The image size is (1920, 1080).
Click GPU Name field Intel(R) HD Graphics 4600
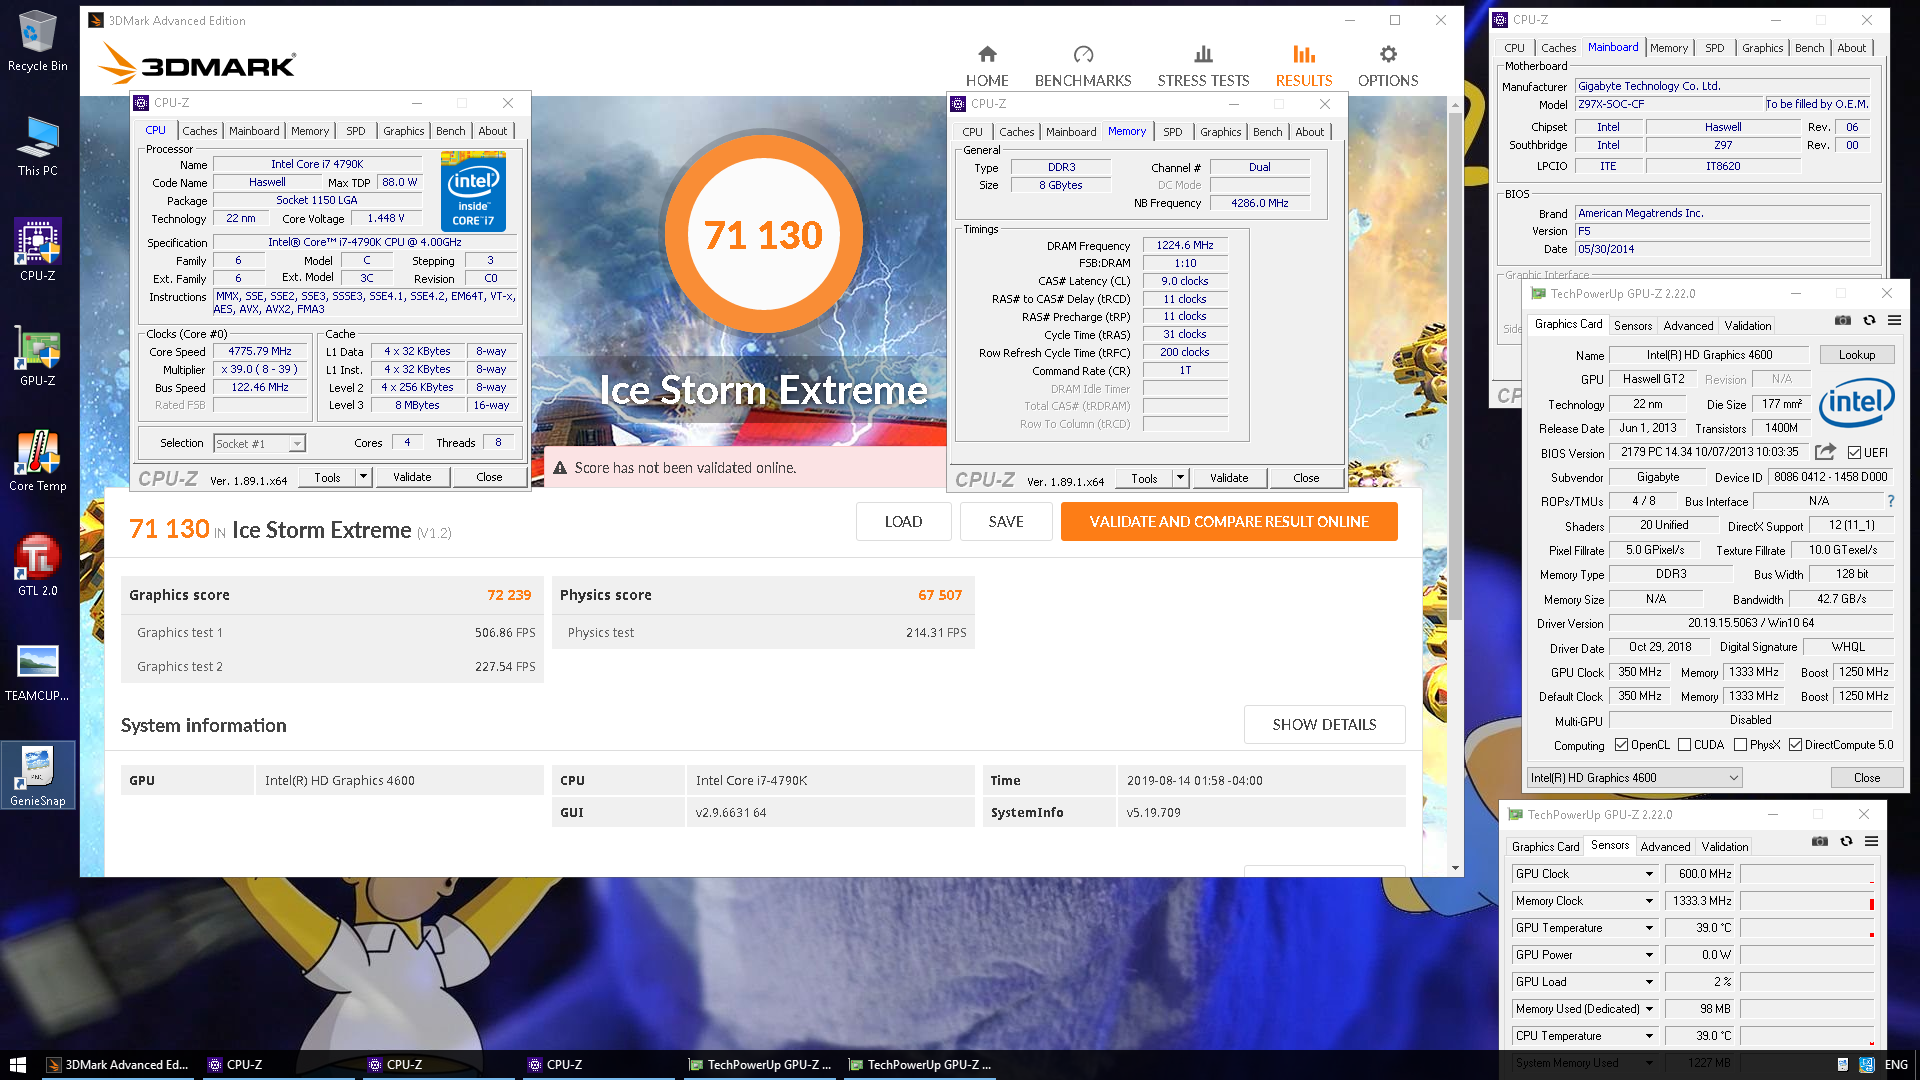(x=1708, y=355)
